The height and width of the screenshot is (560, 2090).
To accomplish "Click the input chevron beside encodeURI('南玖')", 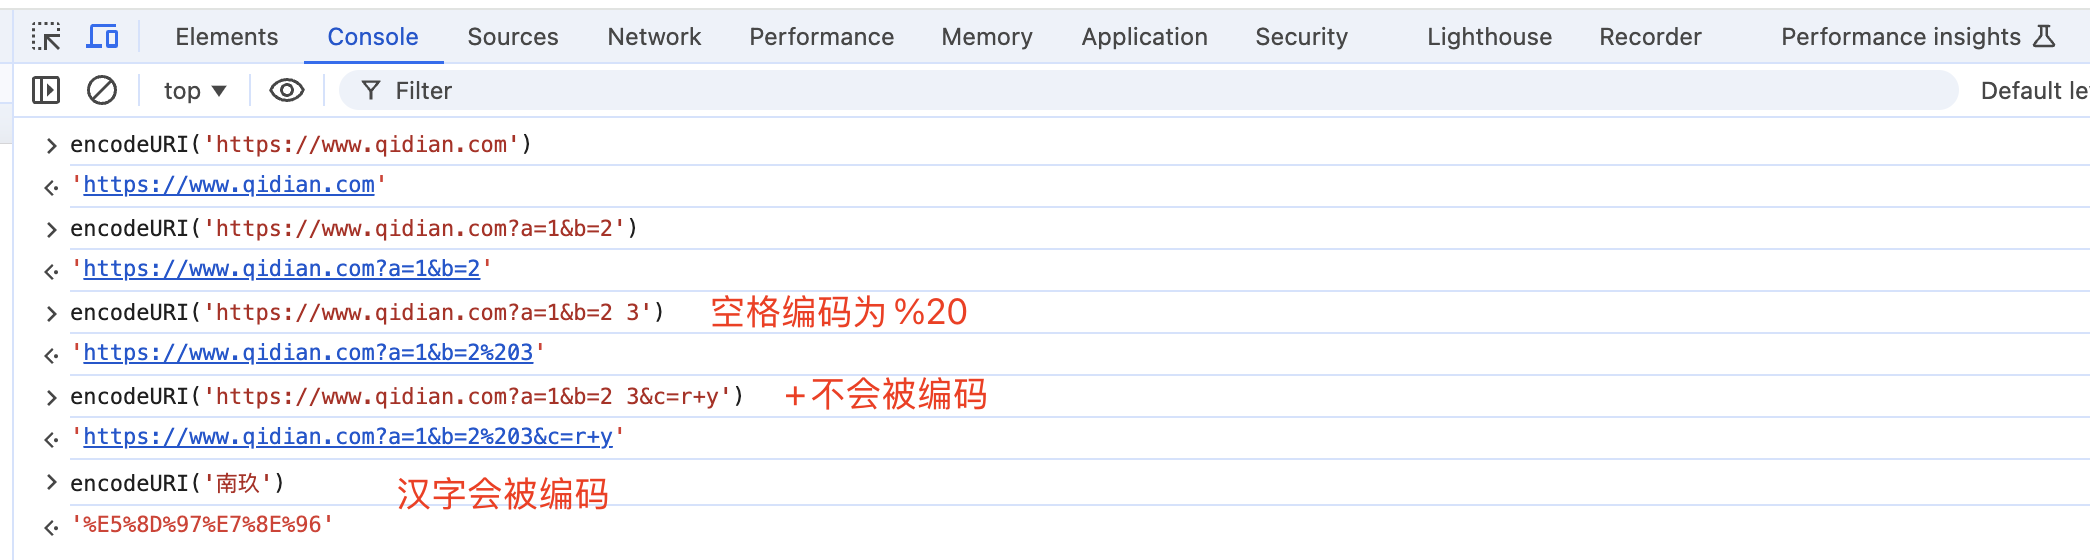I will click(x=51, y=484).
